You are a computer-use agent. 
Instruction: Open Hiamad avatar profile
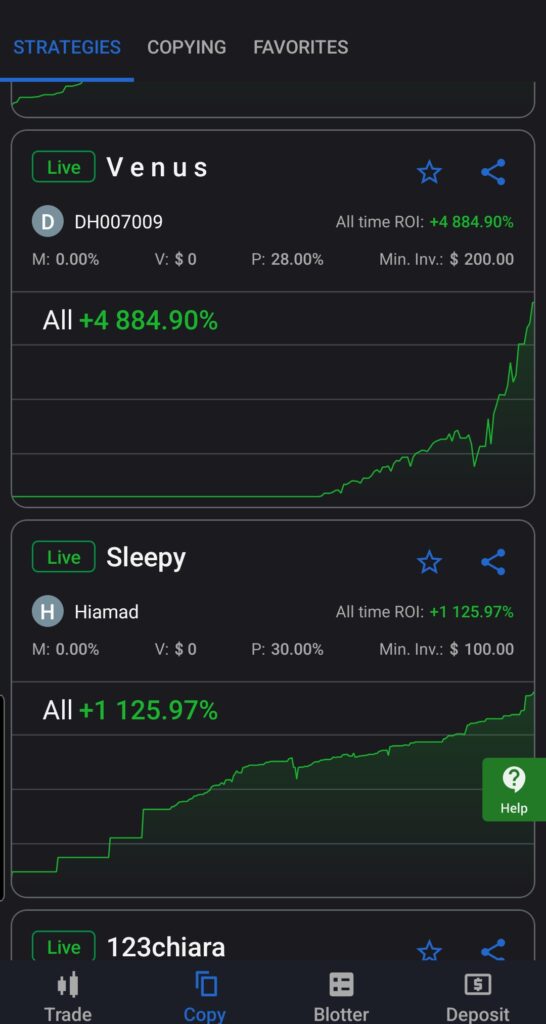click(x=48, y=612)
